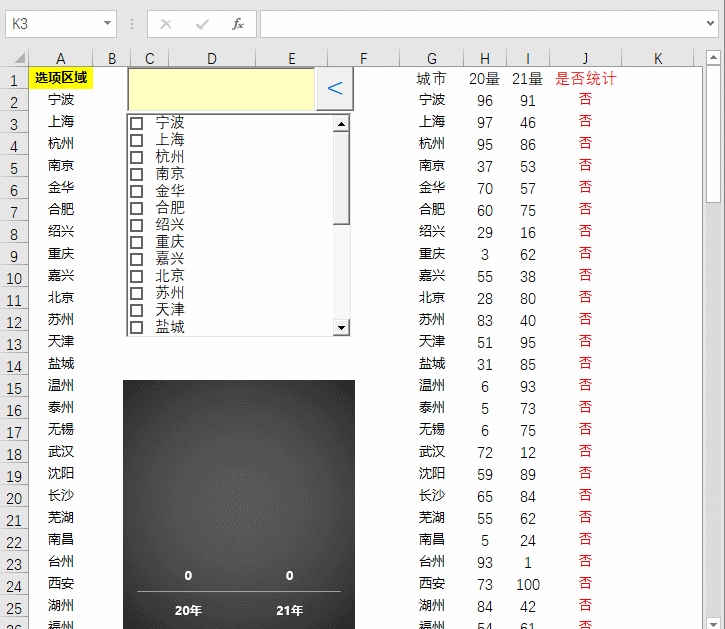Click the 否 cell in 长沙 row
This screenshot has width=725, height=629.
coord(585,495)
